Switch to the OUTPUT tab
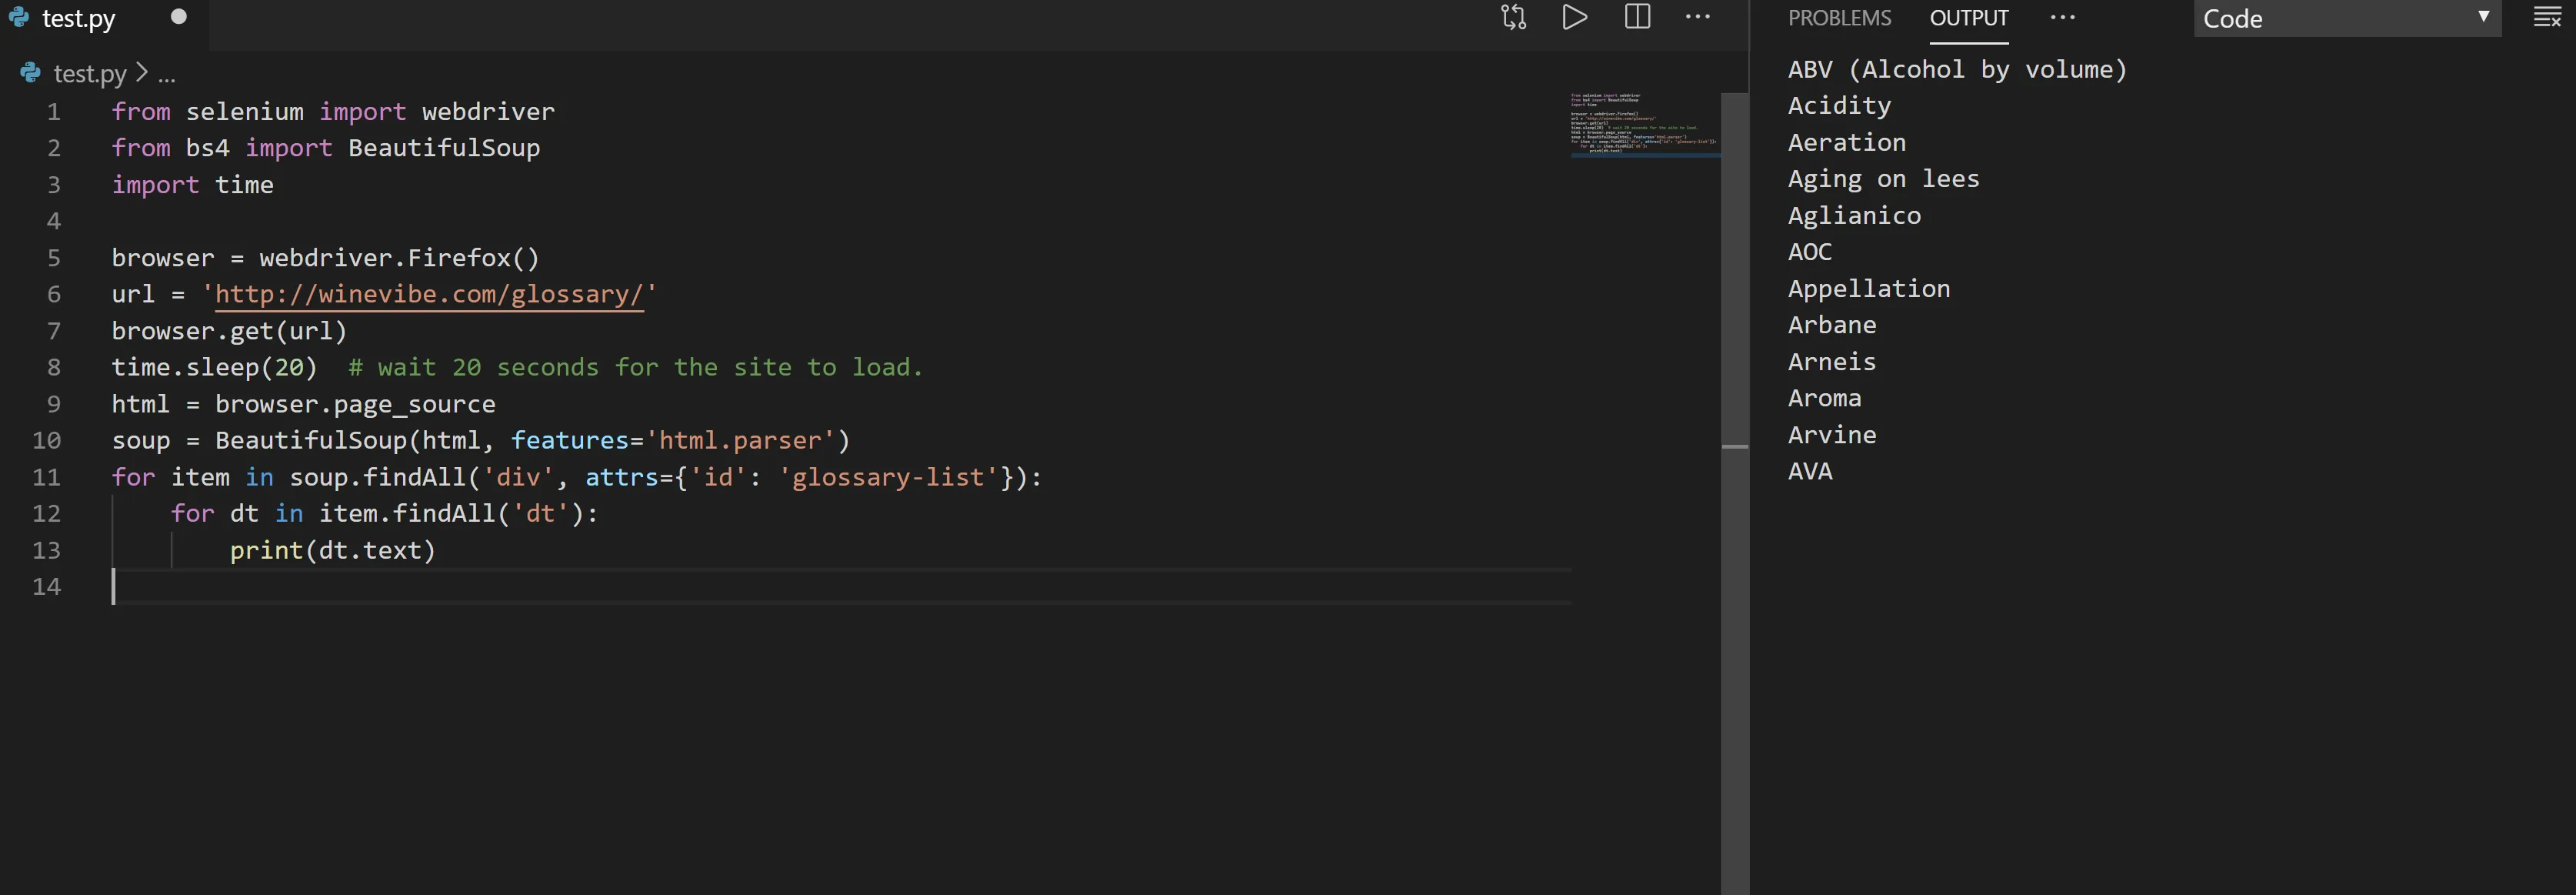Image resolution: width=2576 pixels, height=895 pixels. point(1968,18)
